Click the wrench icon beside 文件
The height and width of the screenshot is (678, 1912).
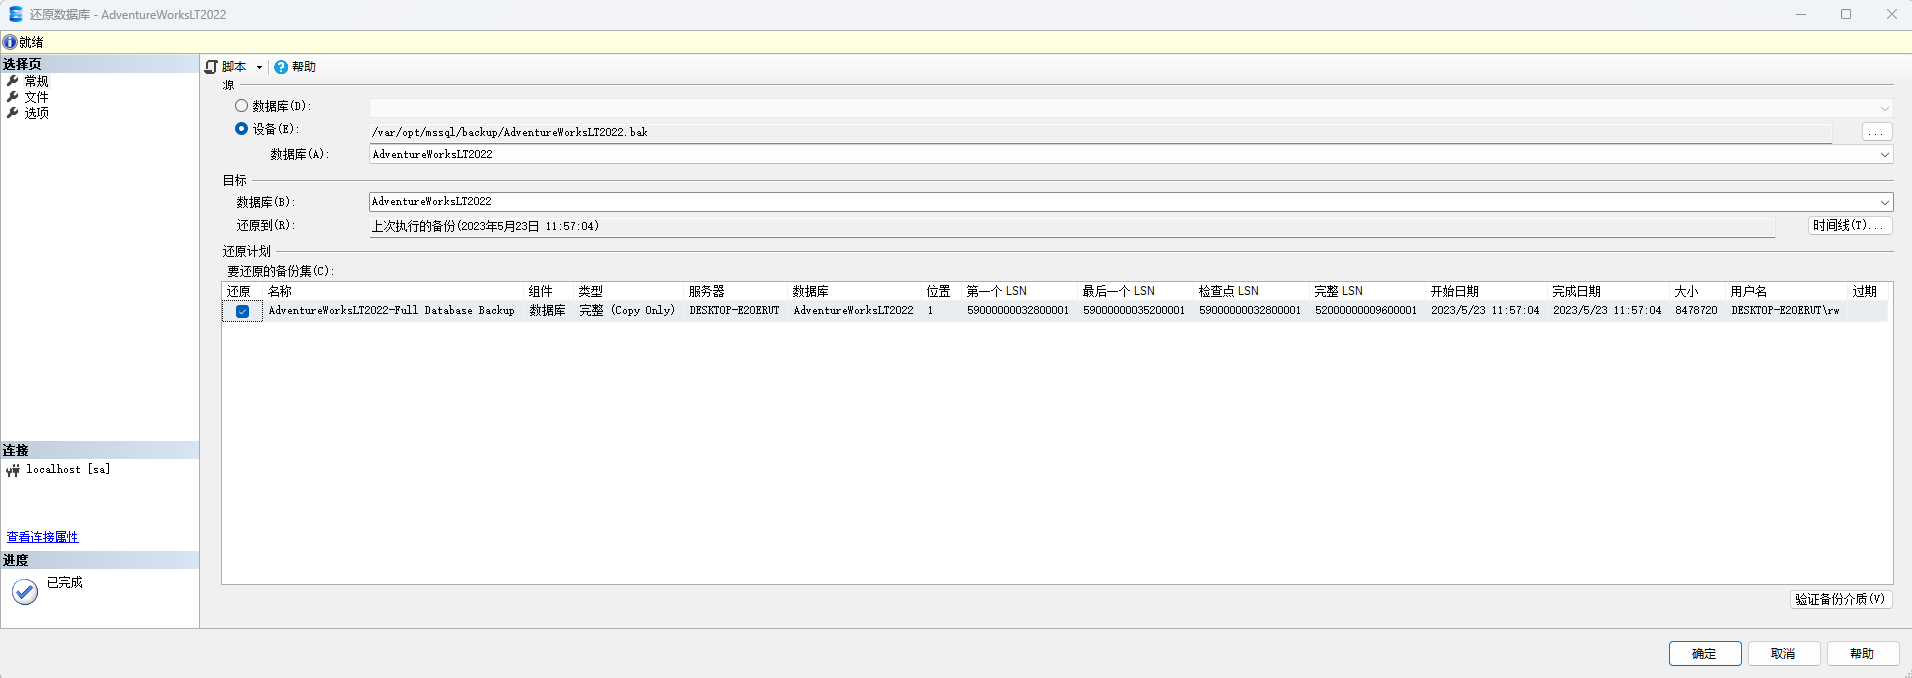pyautogui.click(x=12, y=97)
